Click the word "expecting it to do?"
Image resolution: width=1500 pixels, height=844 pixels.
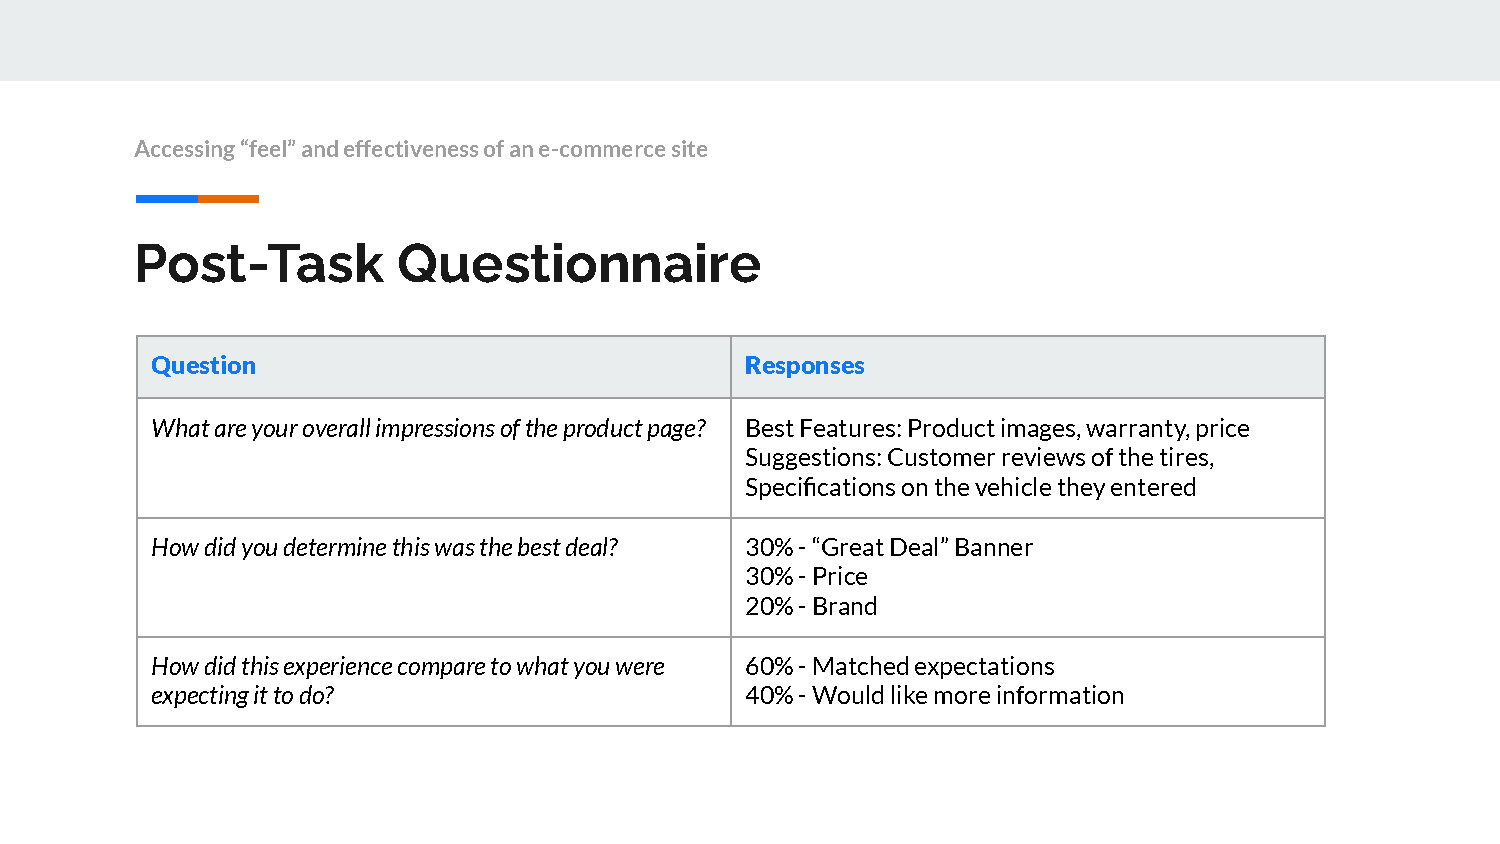(242, 696)
